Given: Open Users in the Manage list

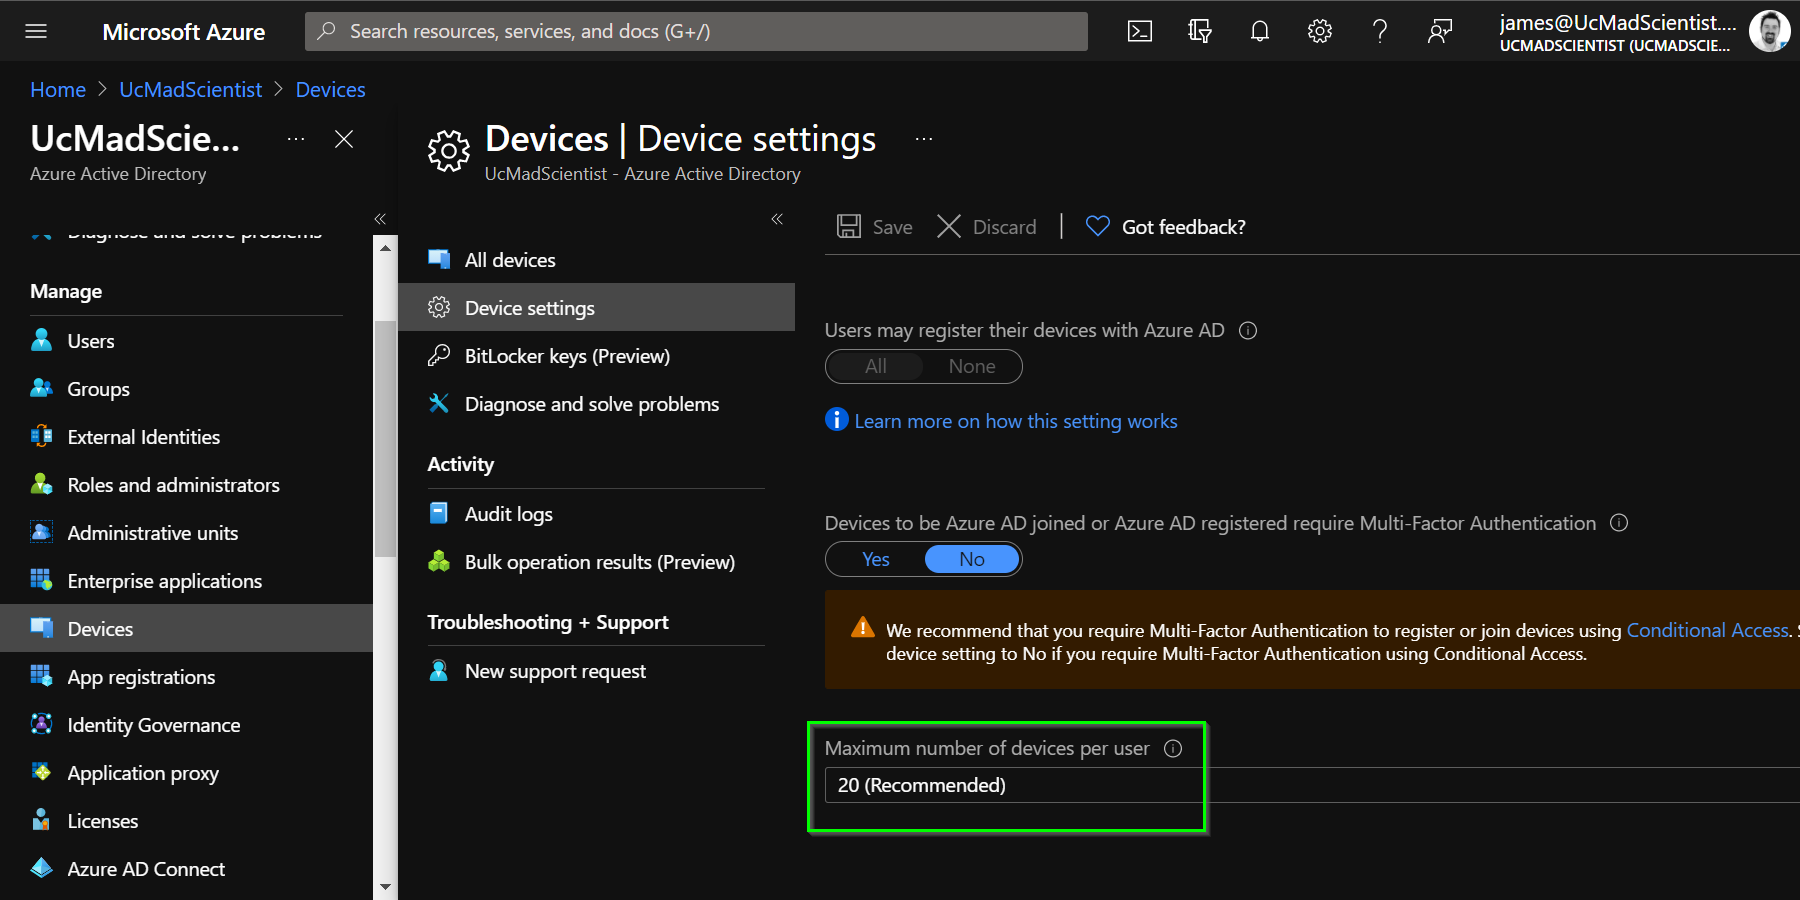Looking at the screenshot, I should tap(186, 340).
